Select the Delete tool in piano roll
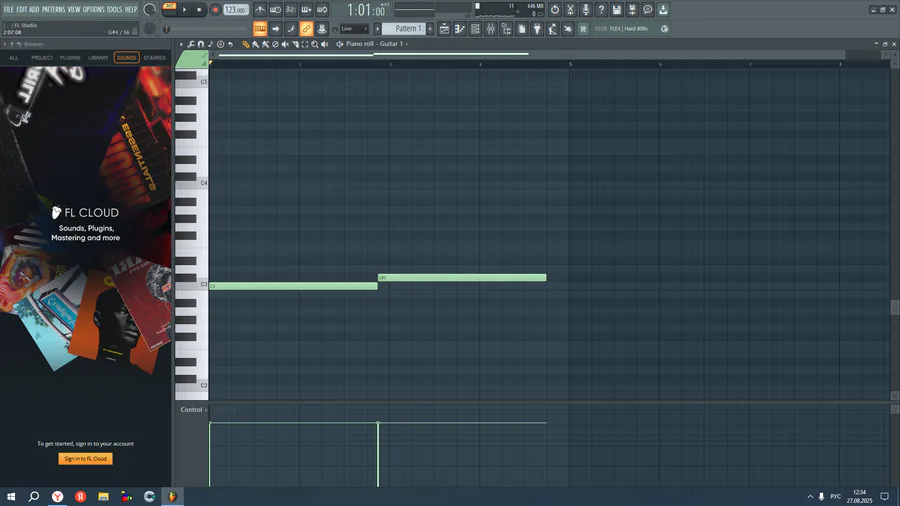The width and height of the screenshot is (900, 506). pos(275,44)
